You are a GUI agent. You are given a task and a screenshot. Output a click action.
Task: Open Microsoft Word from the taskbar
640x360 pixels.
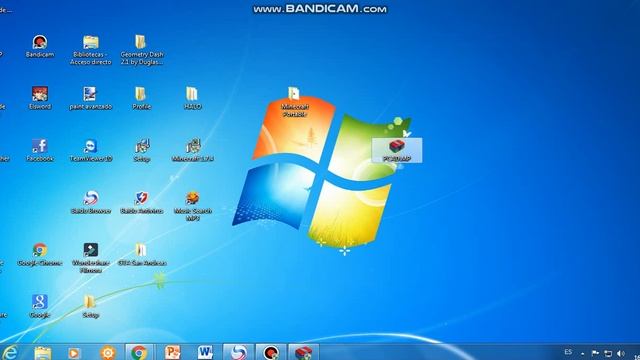click(x=205, y=352)
